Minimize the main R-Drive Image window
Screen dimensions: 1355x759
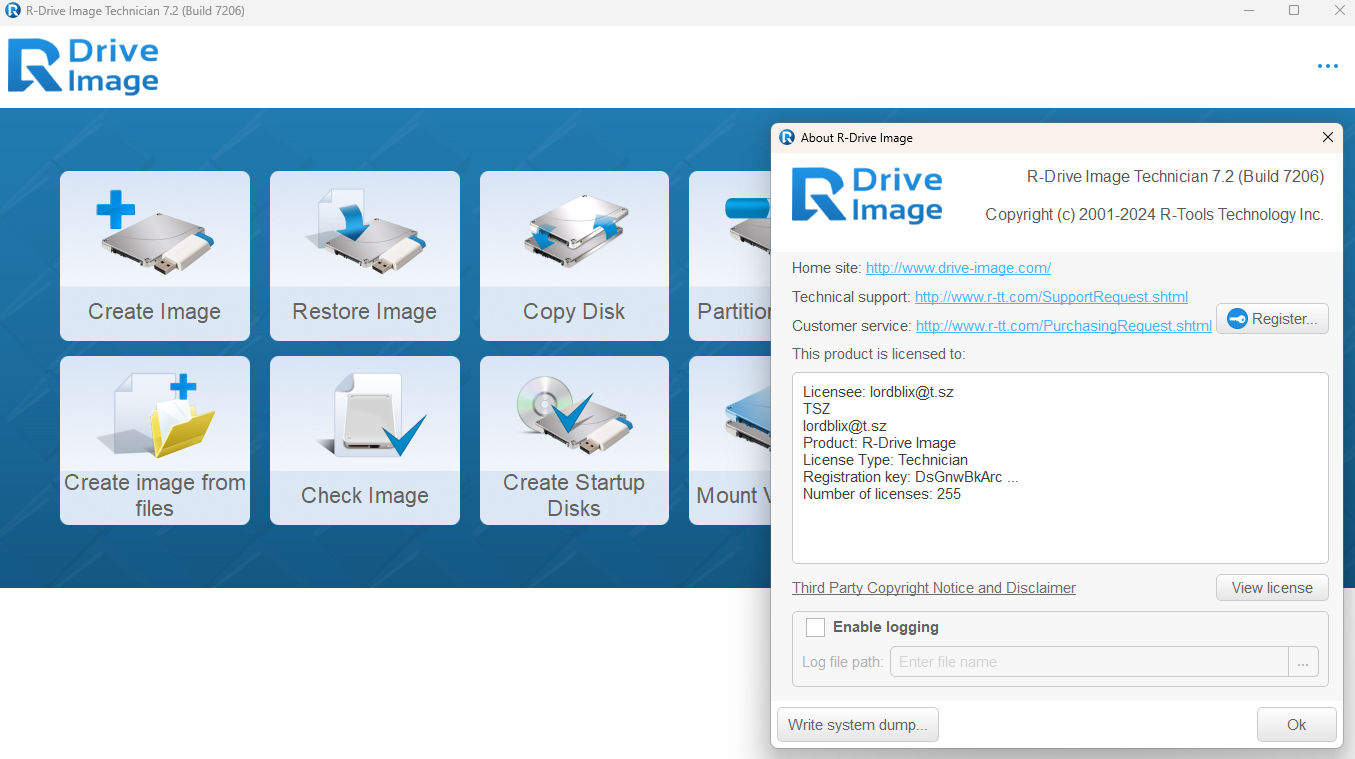click(x=1247, y=11)
